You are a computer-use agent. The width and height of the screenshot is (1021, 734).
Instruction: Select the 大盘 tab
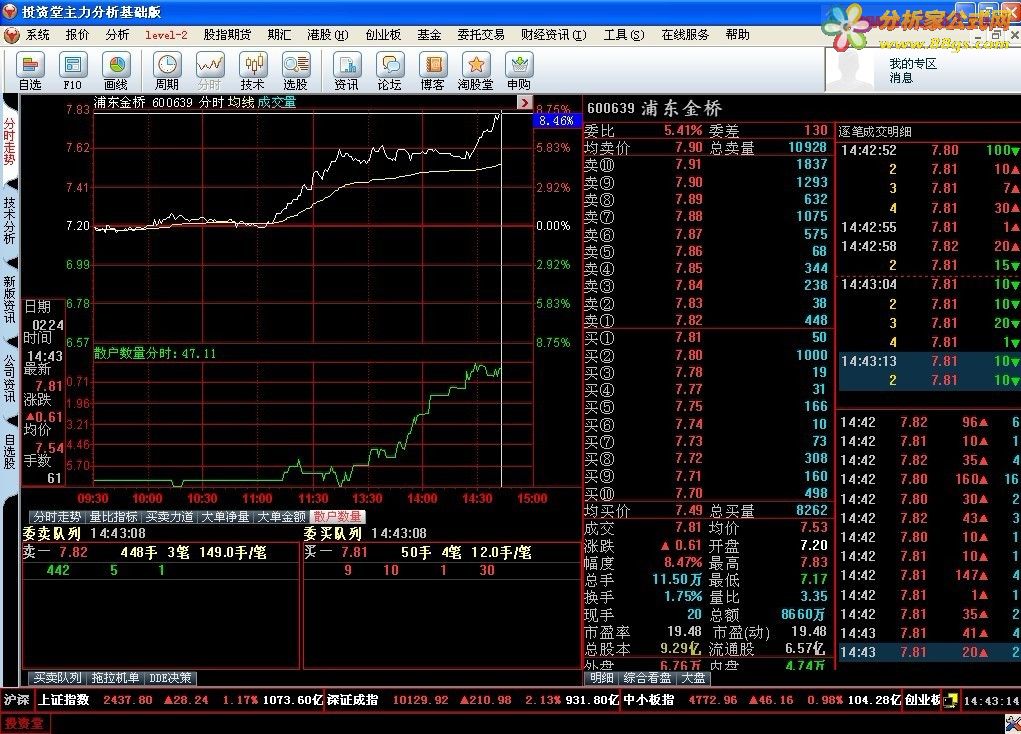693,678
